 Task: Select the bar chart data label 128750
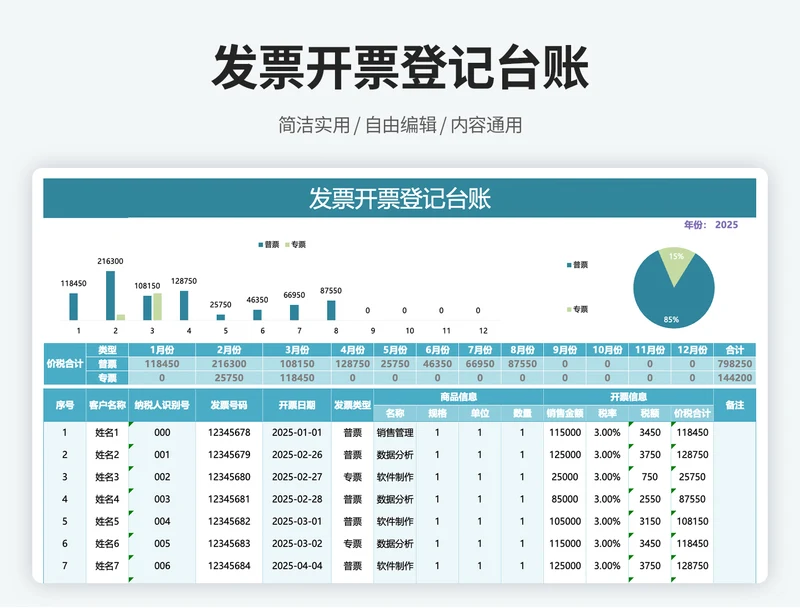coord(184,281)
